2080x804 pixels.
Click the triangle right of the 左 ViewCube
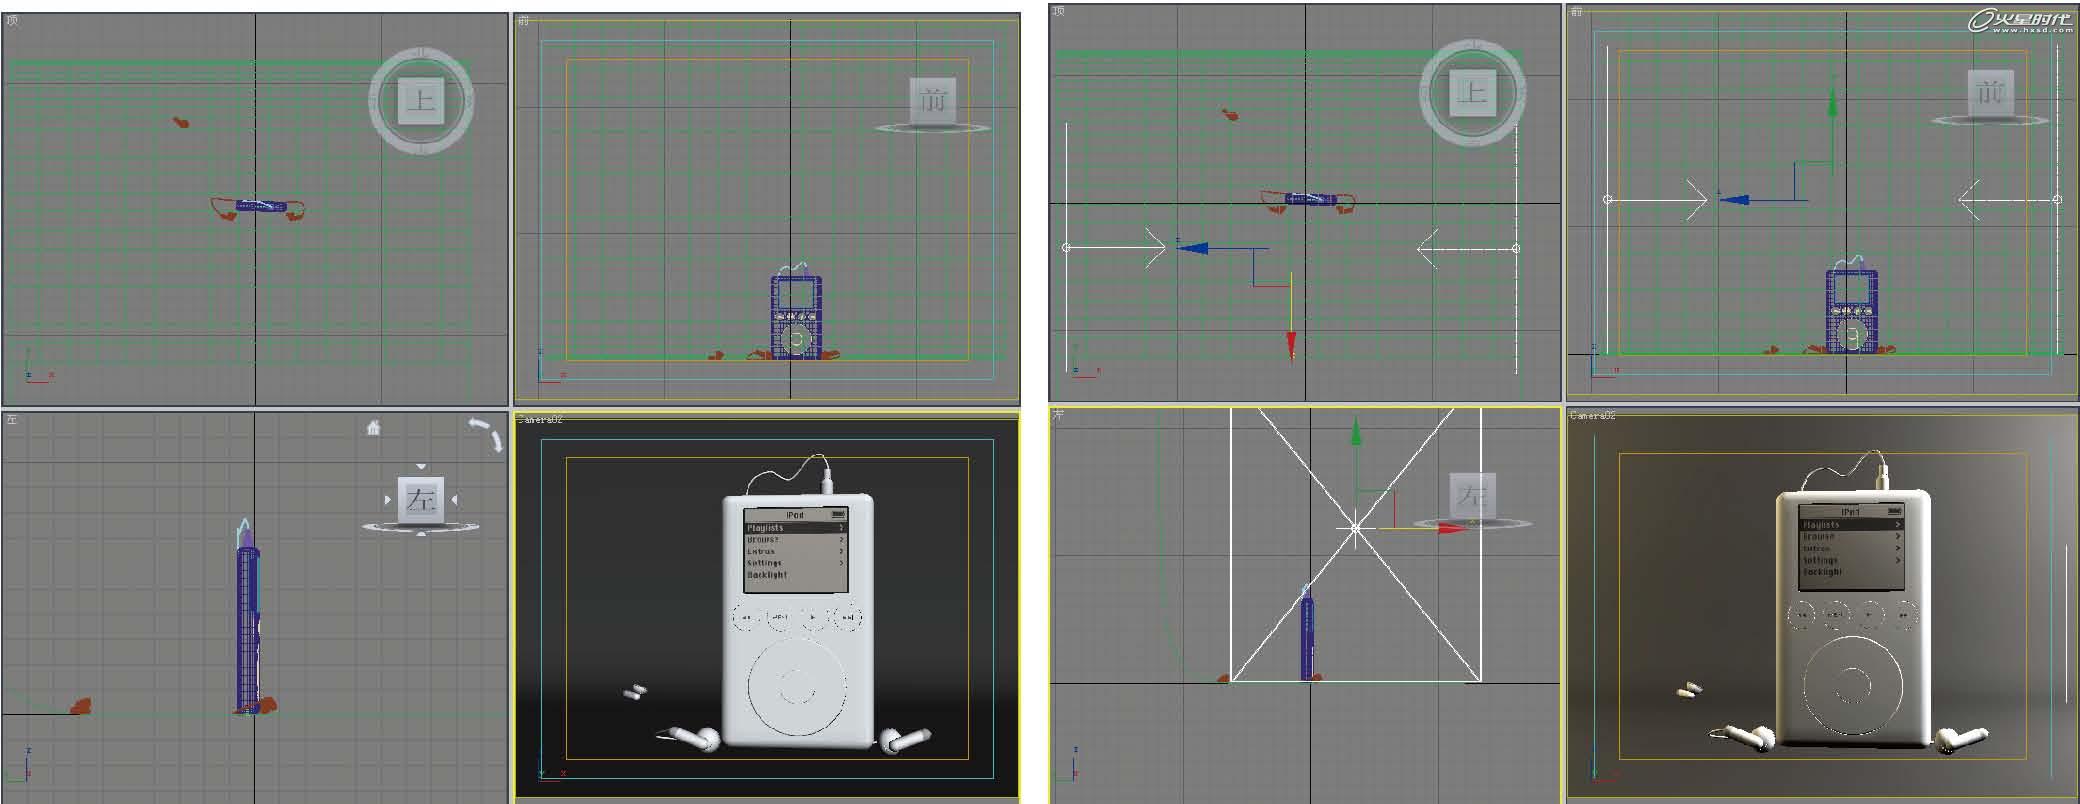[x=454, y=499]
